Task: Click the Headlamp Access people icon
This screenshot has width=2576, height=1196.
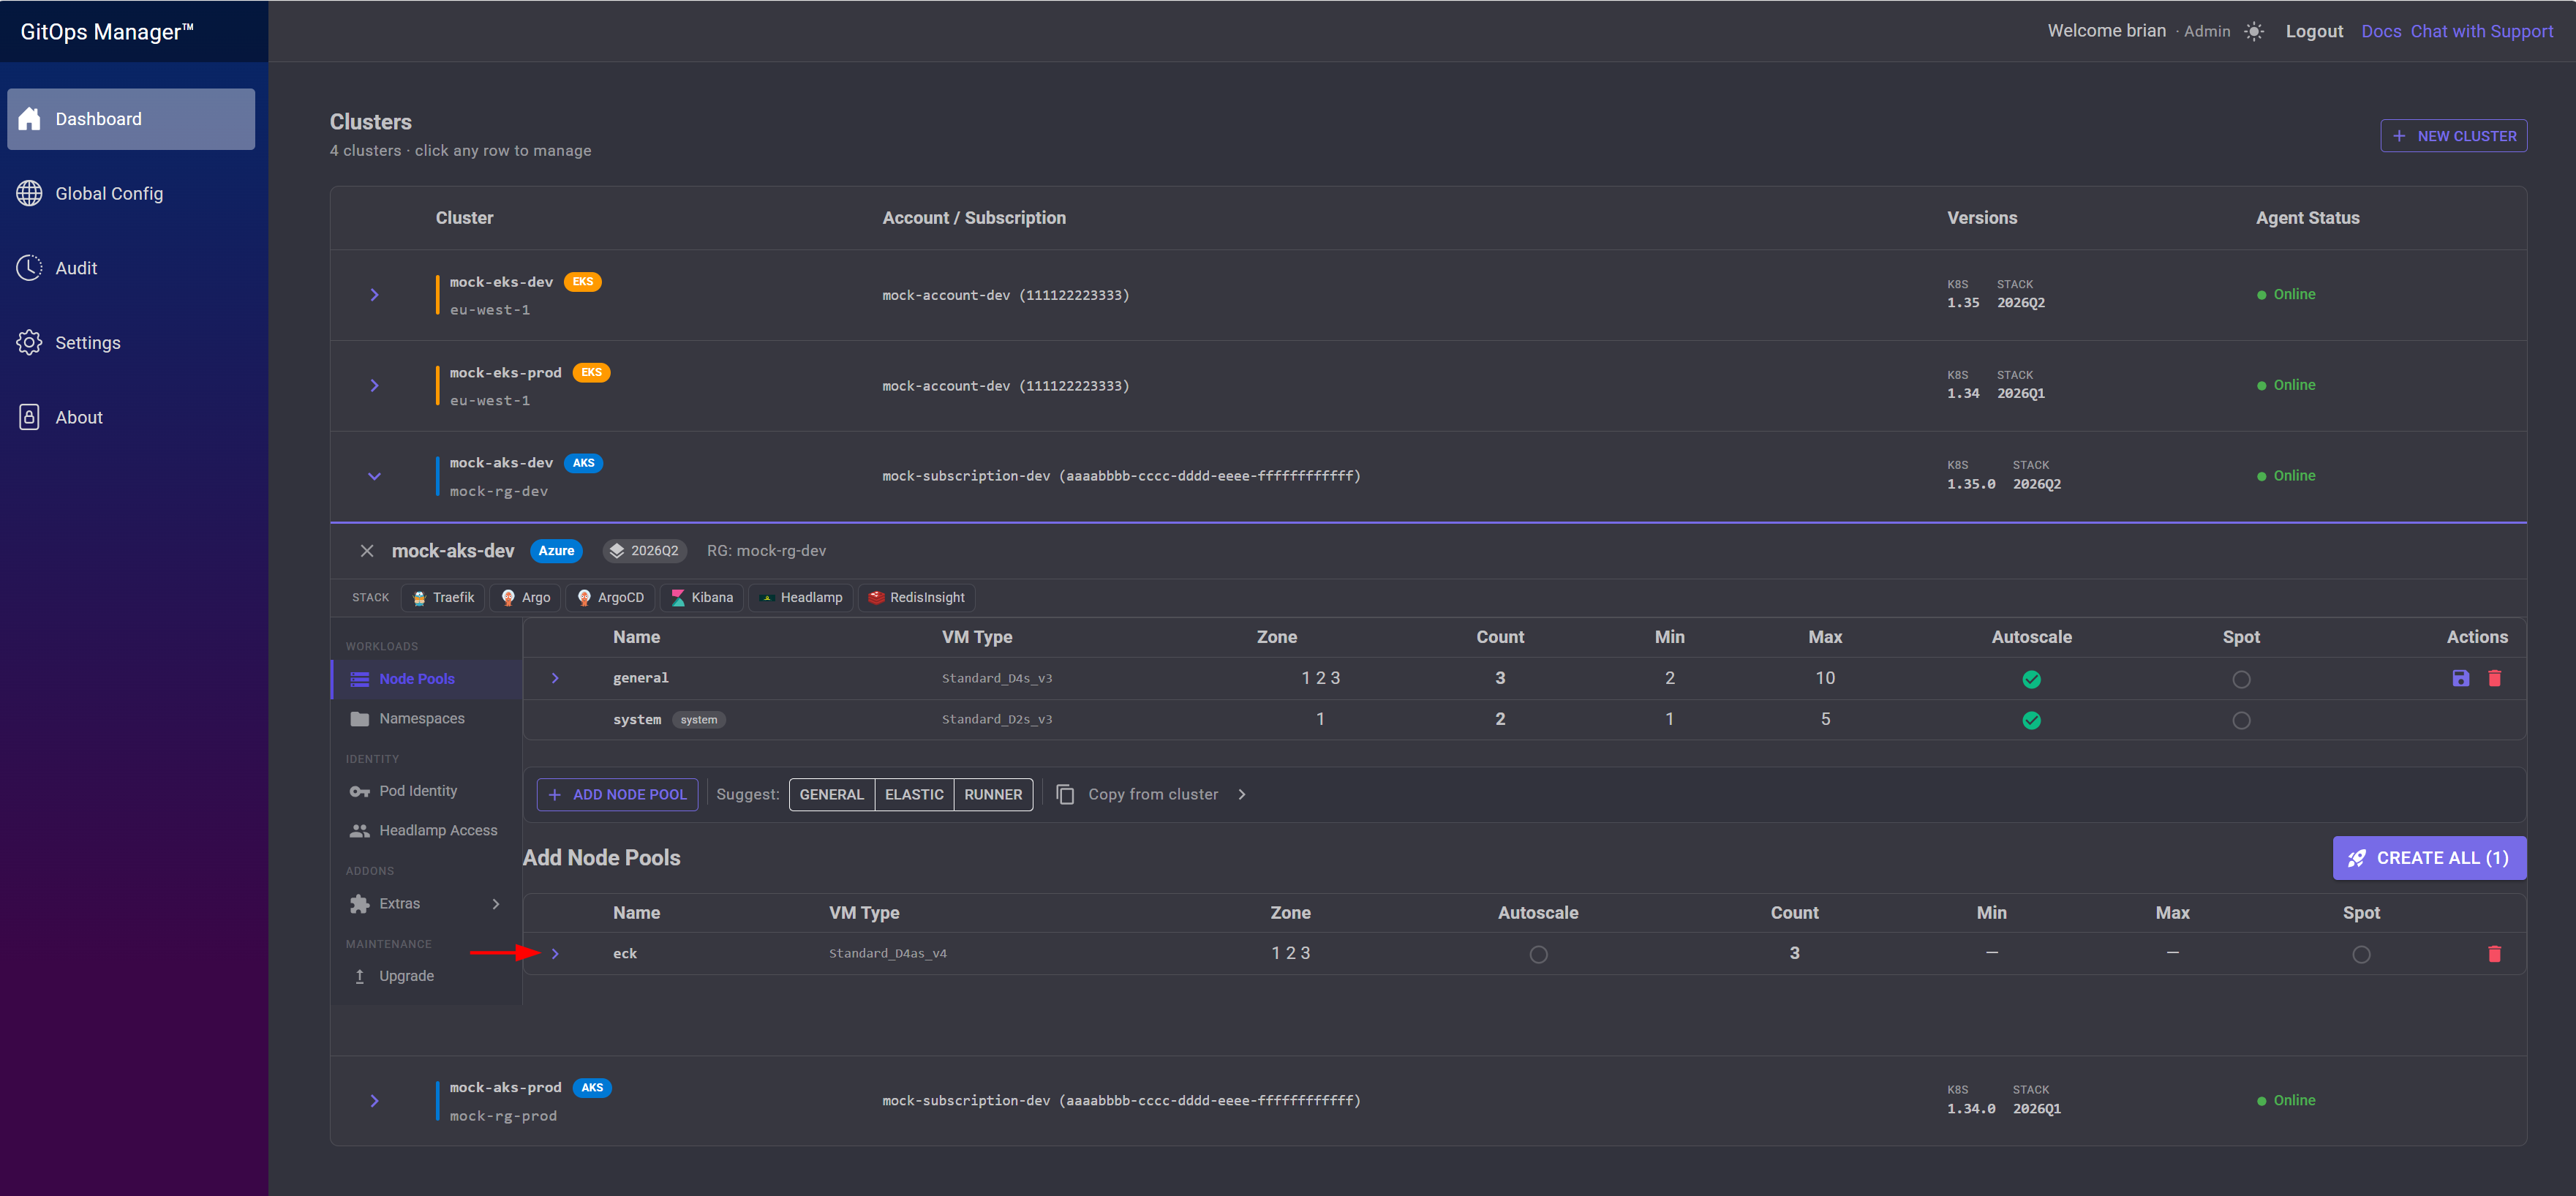Action: pos(360,831)
